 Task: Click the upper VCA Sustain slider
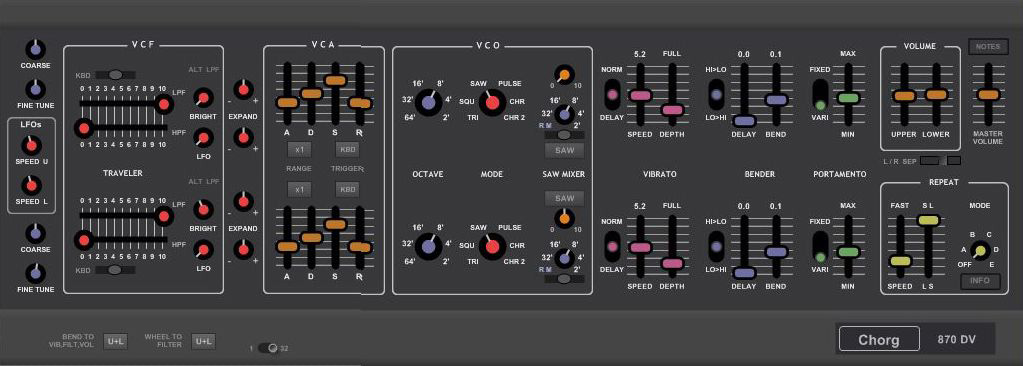click(x=335, y=80)
